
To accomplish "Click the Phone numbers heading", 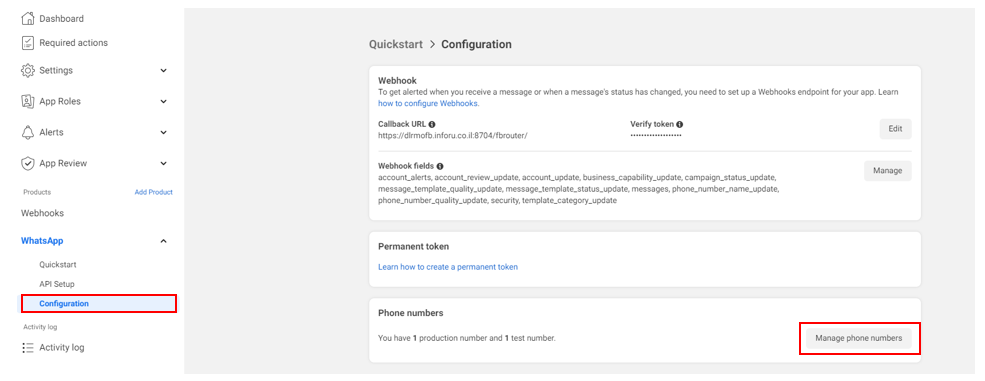I will coord(411,313).
